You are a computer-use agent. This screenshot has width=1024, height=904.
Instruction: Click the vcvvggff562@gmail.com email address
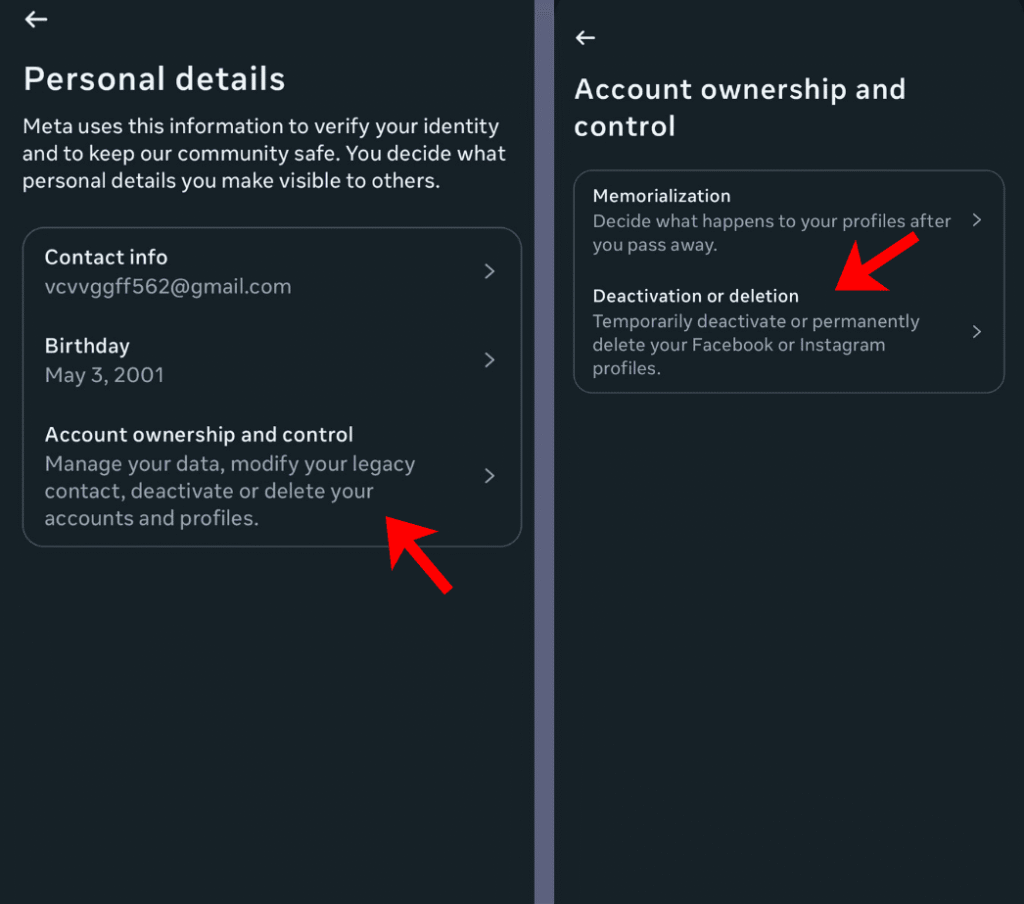[x=168, y=287]
